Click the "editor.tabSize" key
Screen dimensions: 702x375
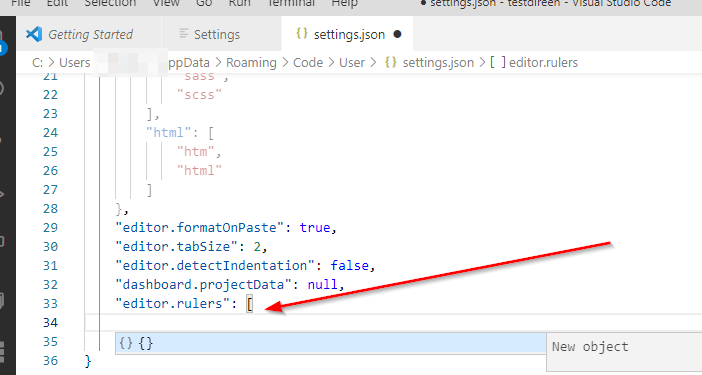point(180,247)
